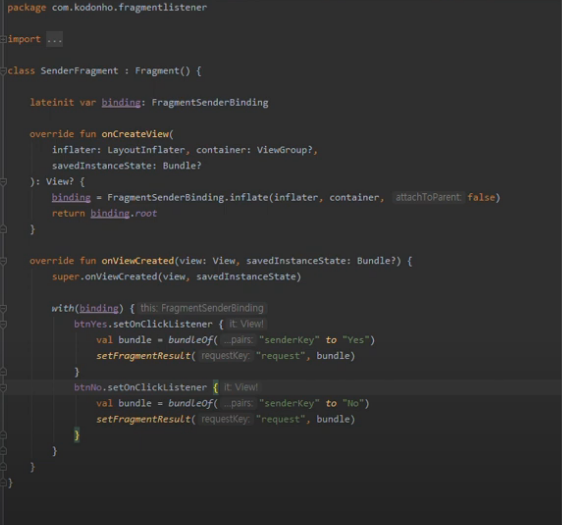Click the 'package' keyword
562x525 pixels.
[x=27, y=8]
